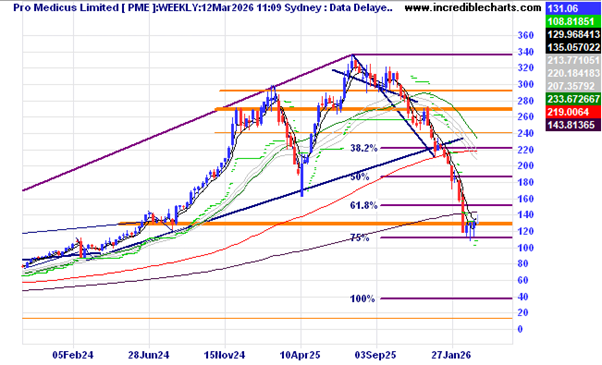
Task: Click the 100% retracement label
Action: (x=362, y=299)
